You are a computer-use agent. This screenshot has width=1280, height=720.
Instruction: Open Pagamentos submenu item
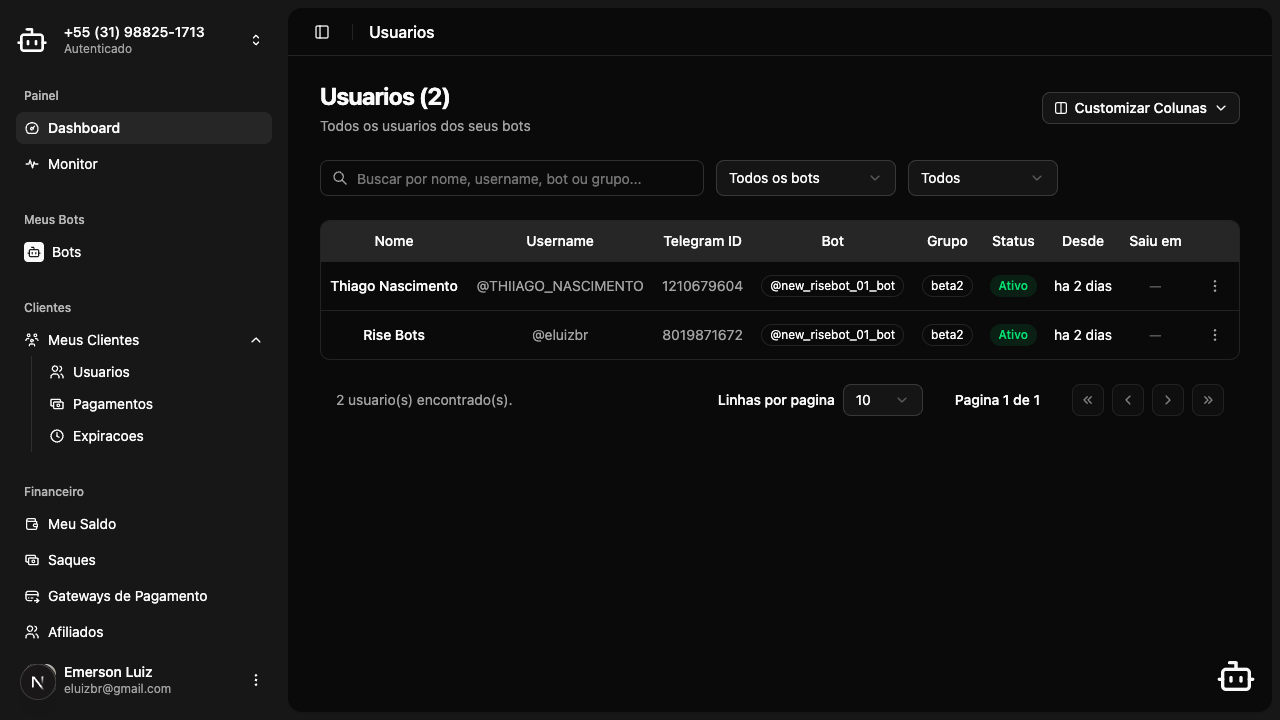click(x=155, y=404)
